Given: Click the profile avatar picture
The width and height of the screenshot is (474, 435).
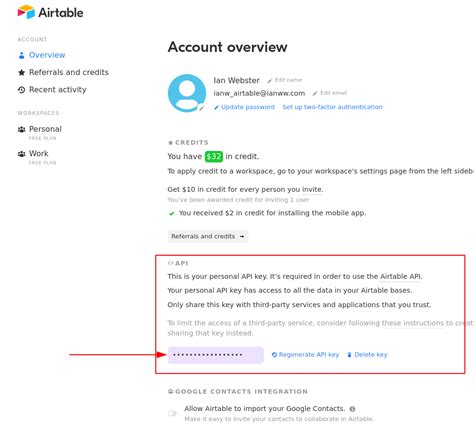Looking at the screenshot, I should pyautogui.click(x=187, y=93).
